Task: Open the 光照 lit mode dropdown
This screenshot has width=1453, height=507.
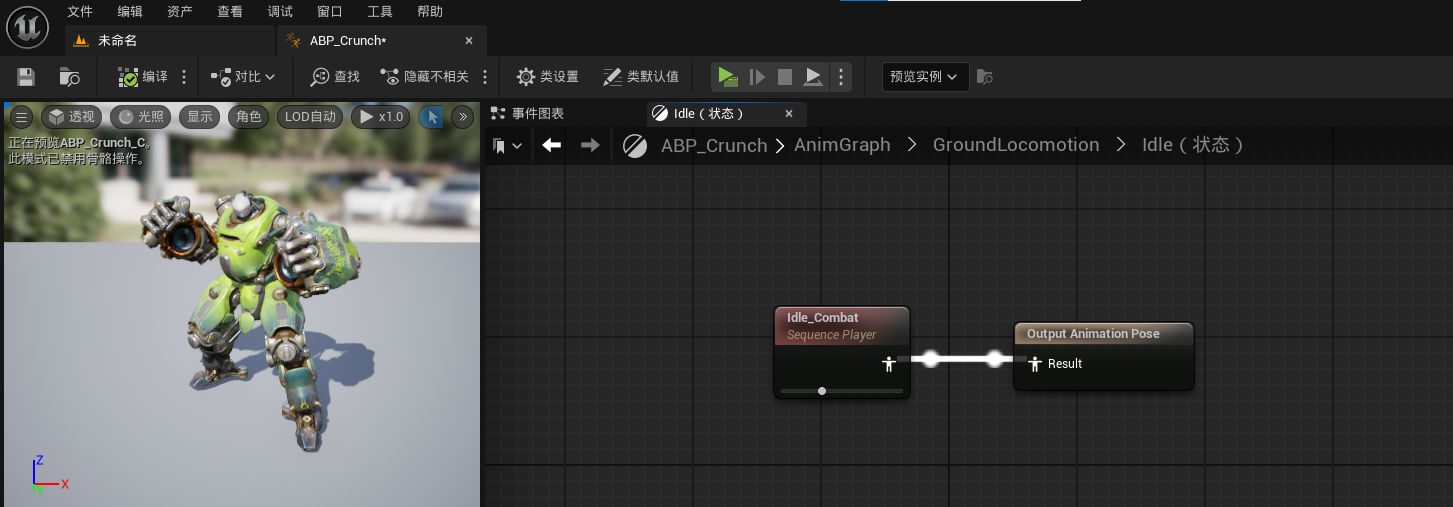Action: (x=141, y=117)
